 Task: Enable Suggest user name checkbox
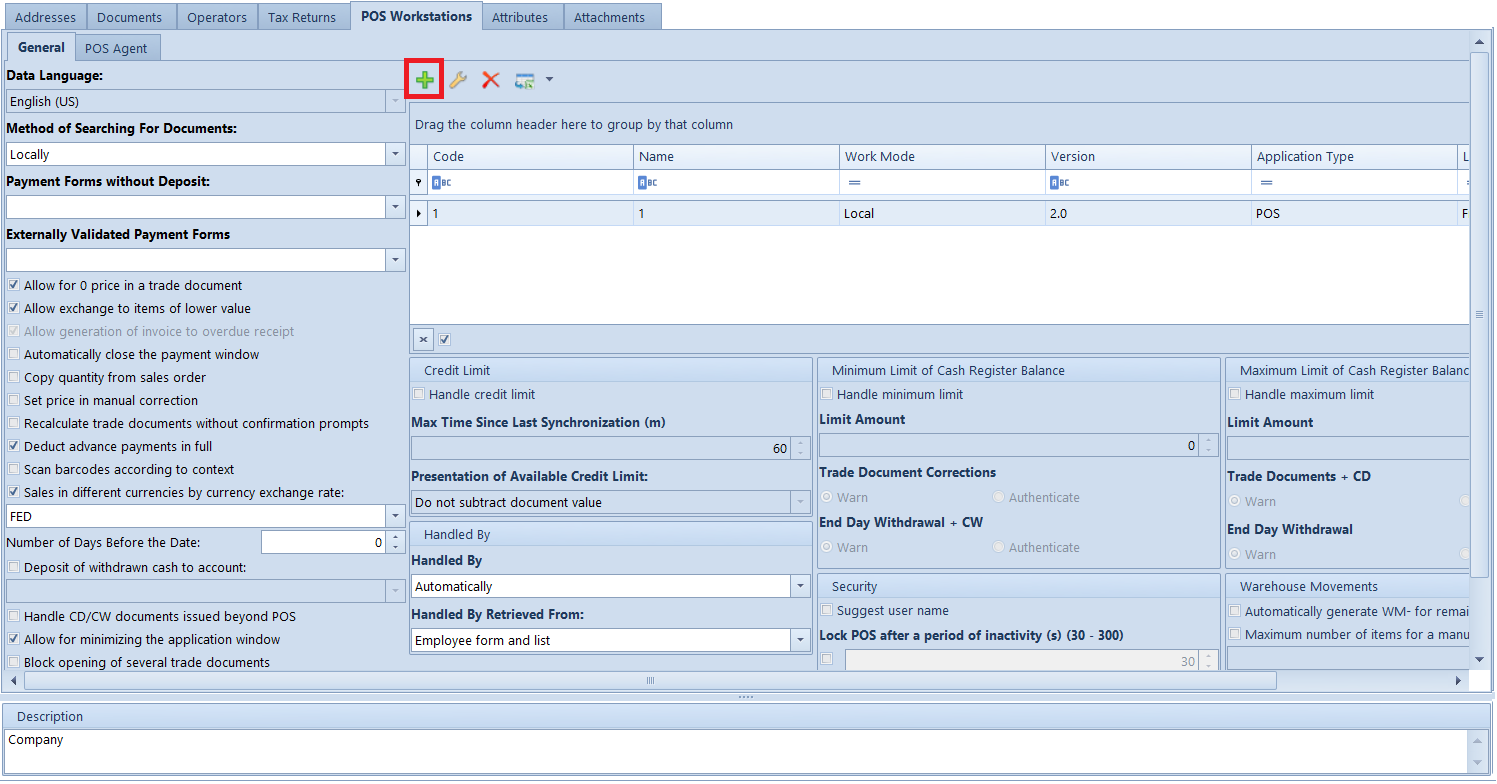tap(827, 611)
